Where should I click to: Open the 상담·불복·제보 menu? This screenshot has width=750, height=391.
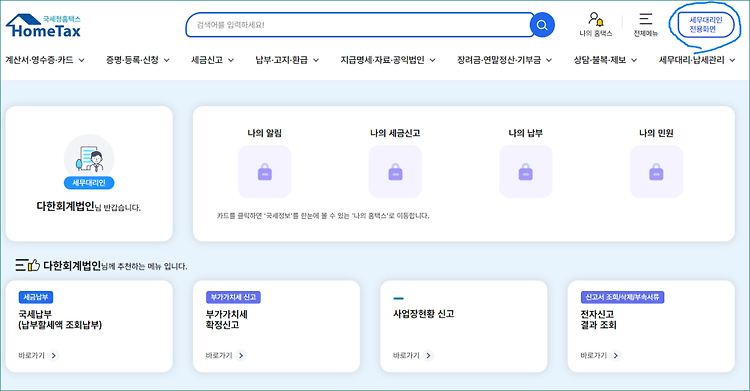(600, 60)
